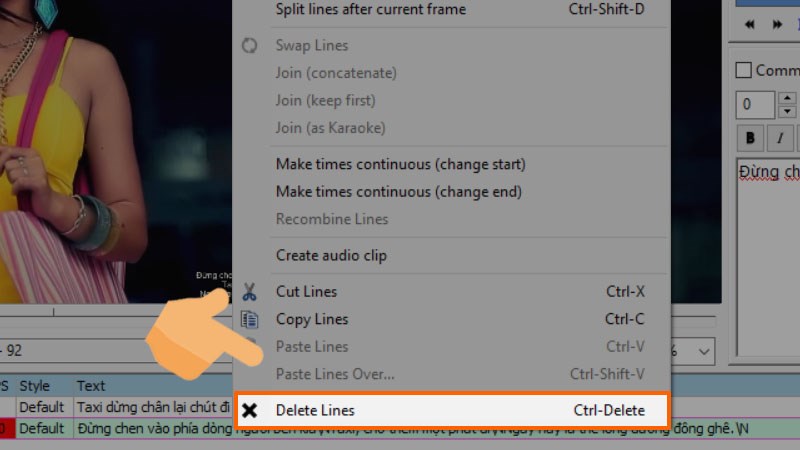Image resolution: width=800 pixels, height=450 pixels.
Task: Click the Swap Lines circular icon
Action: click(249, 45)
